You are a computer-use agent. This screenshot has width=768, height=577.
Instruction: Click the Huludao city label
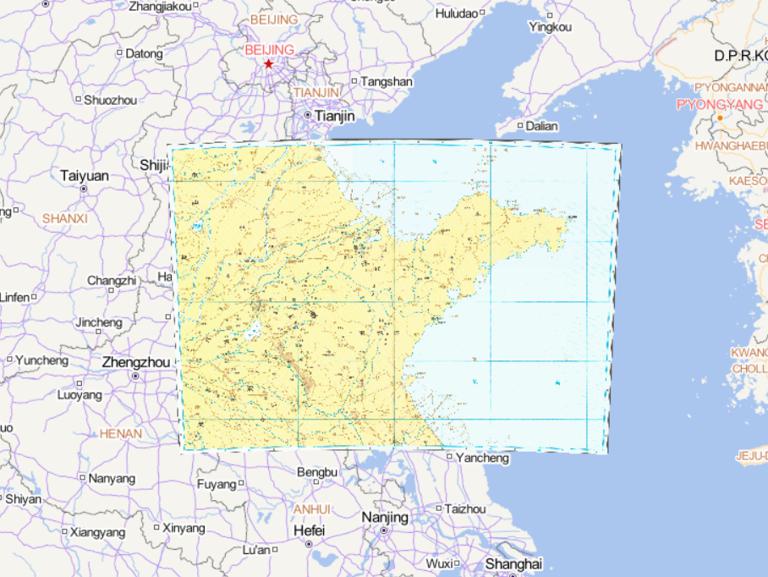point(456,14)
